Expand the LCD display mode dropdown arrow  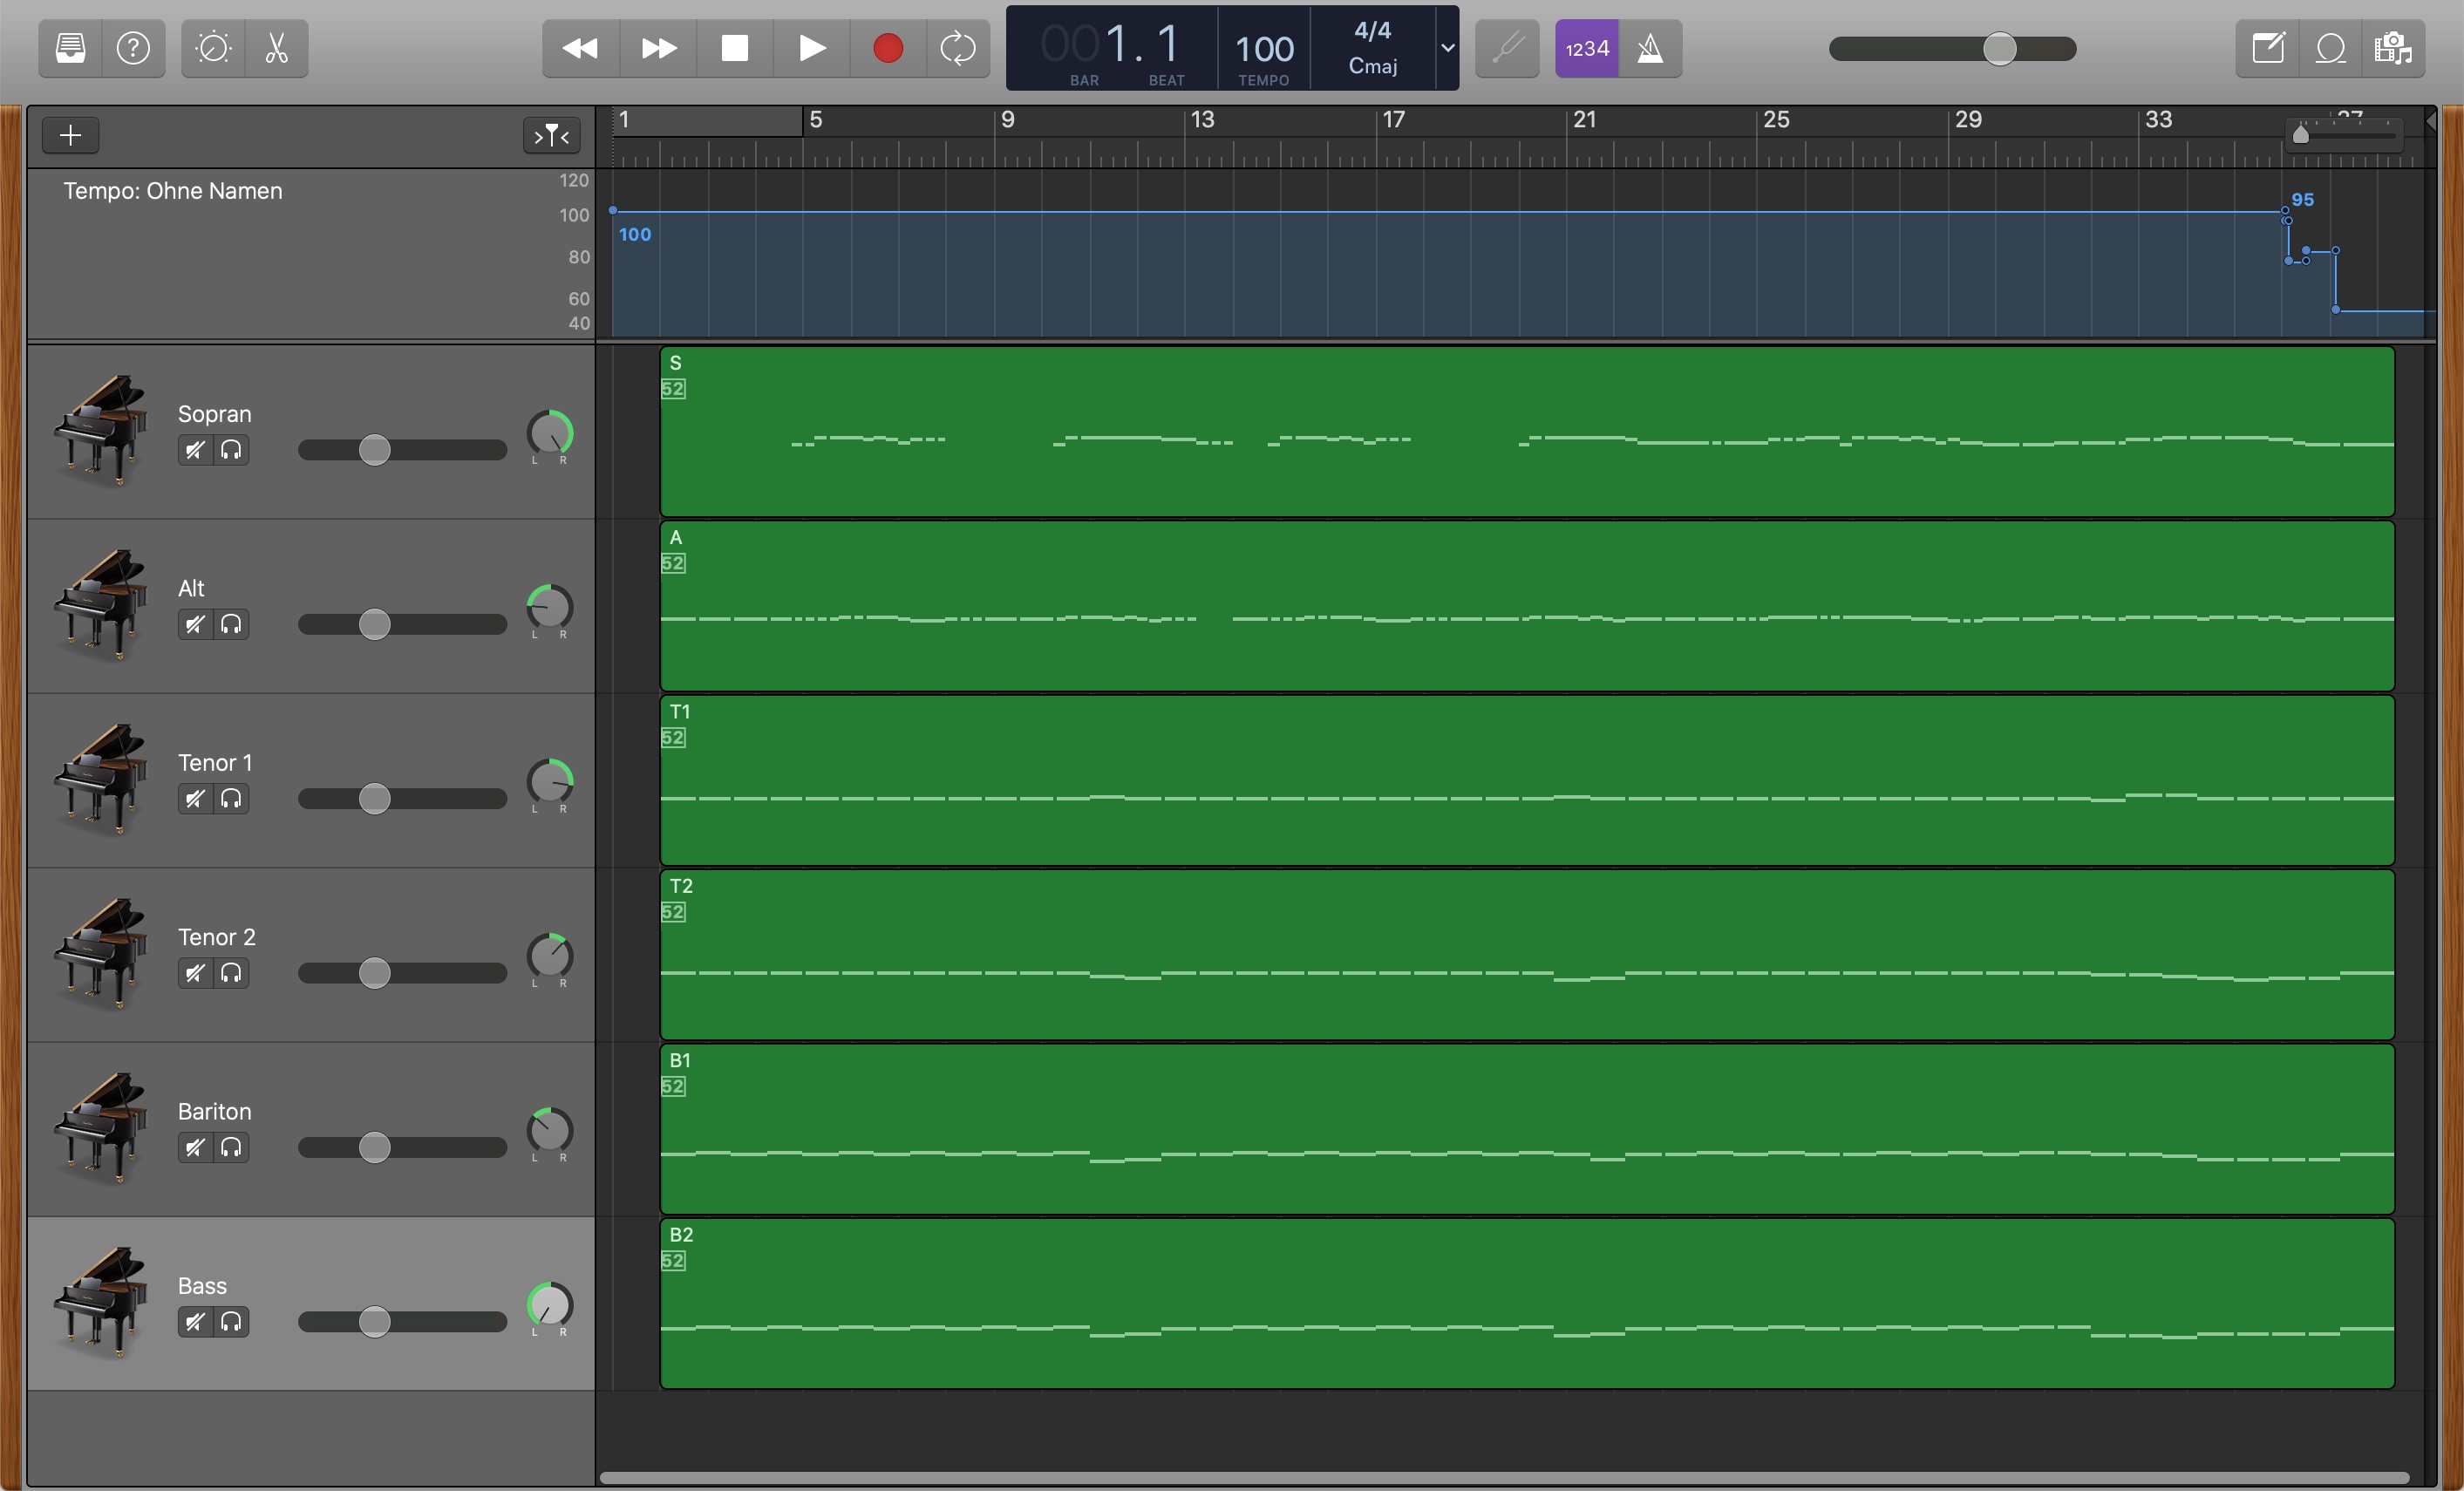(1447, 48)
